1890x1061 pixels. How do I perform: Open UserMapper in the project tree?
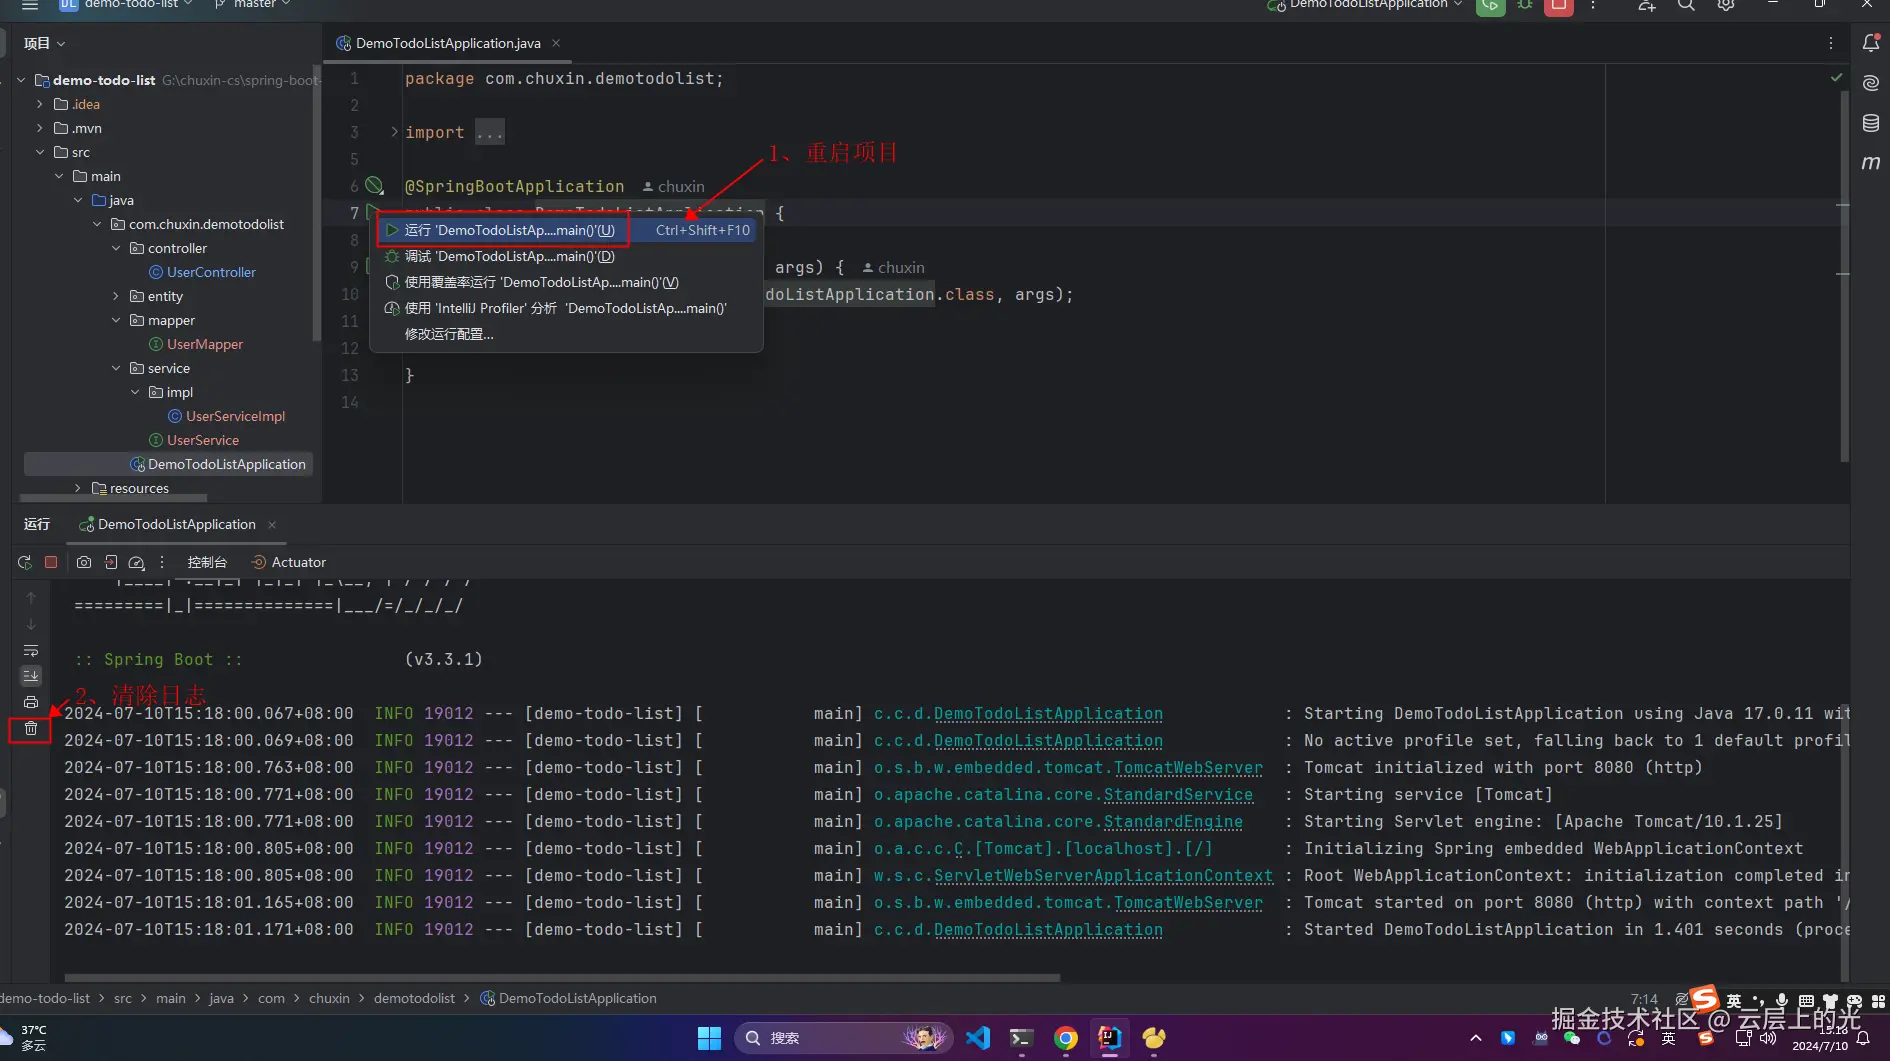[205, 344]
